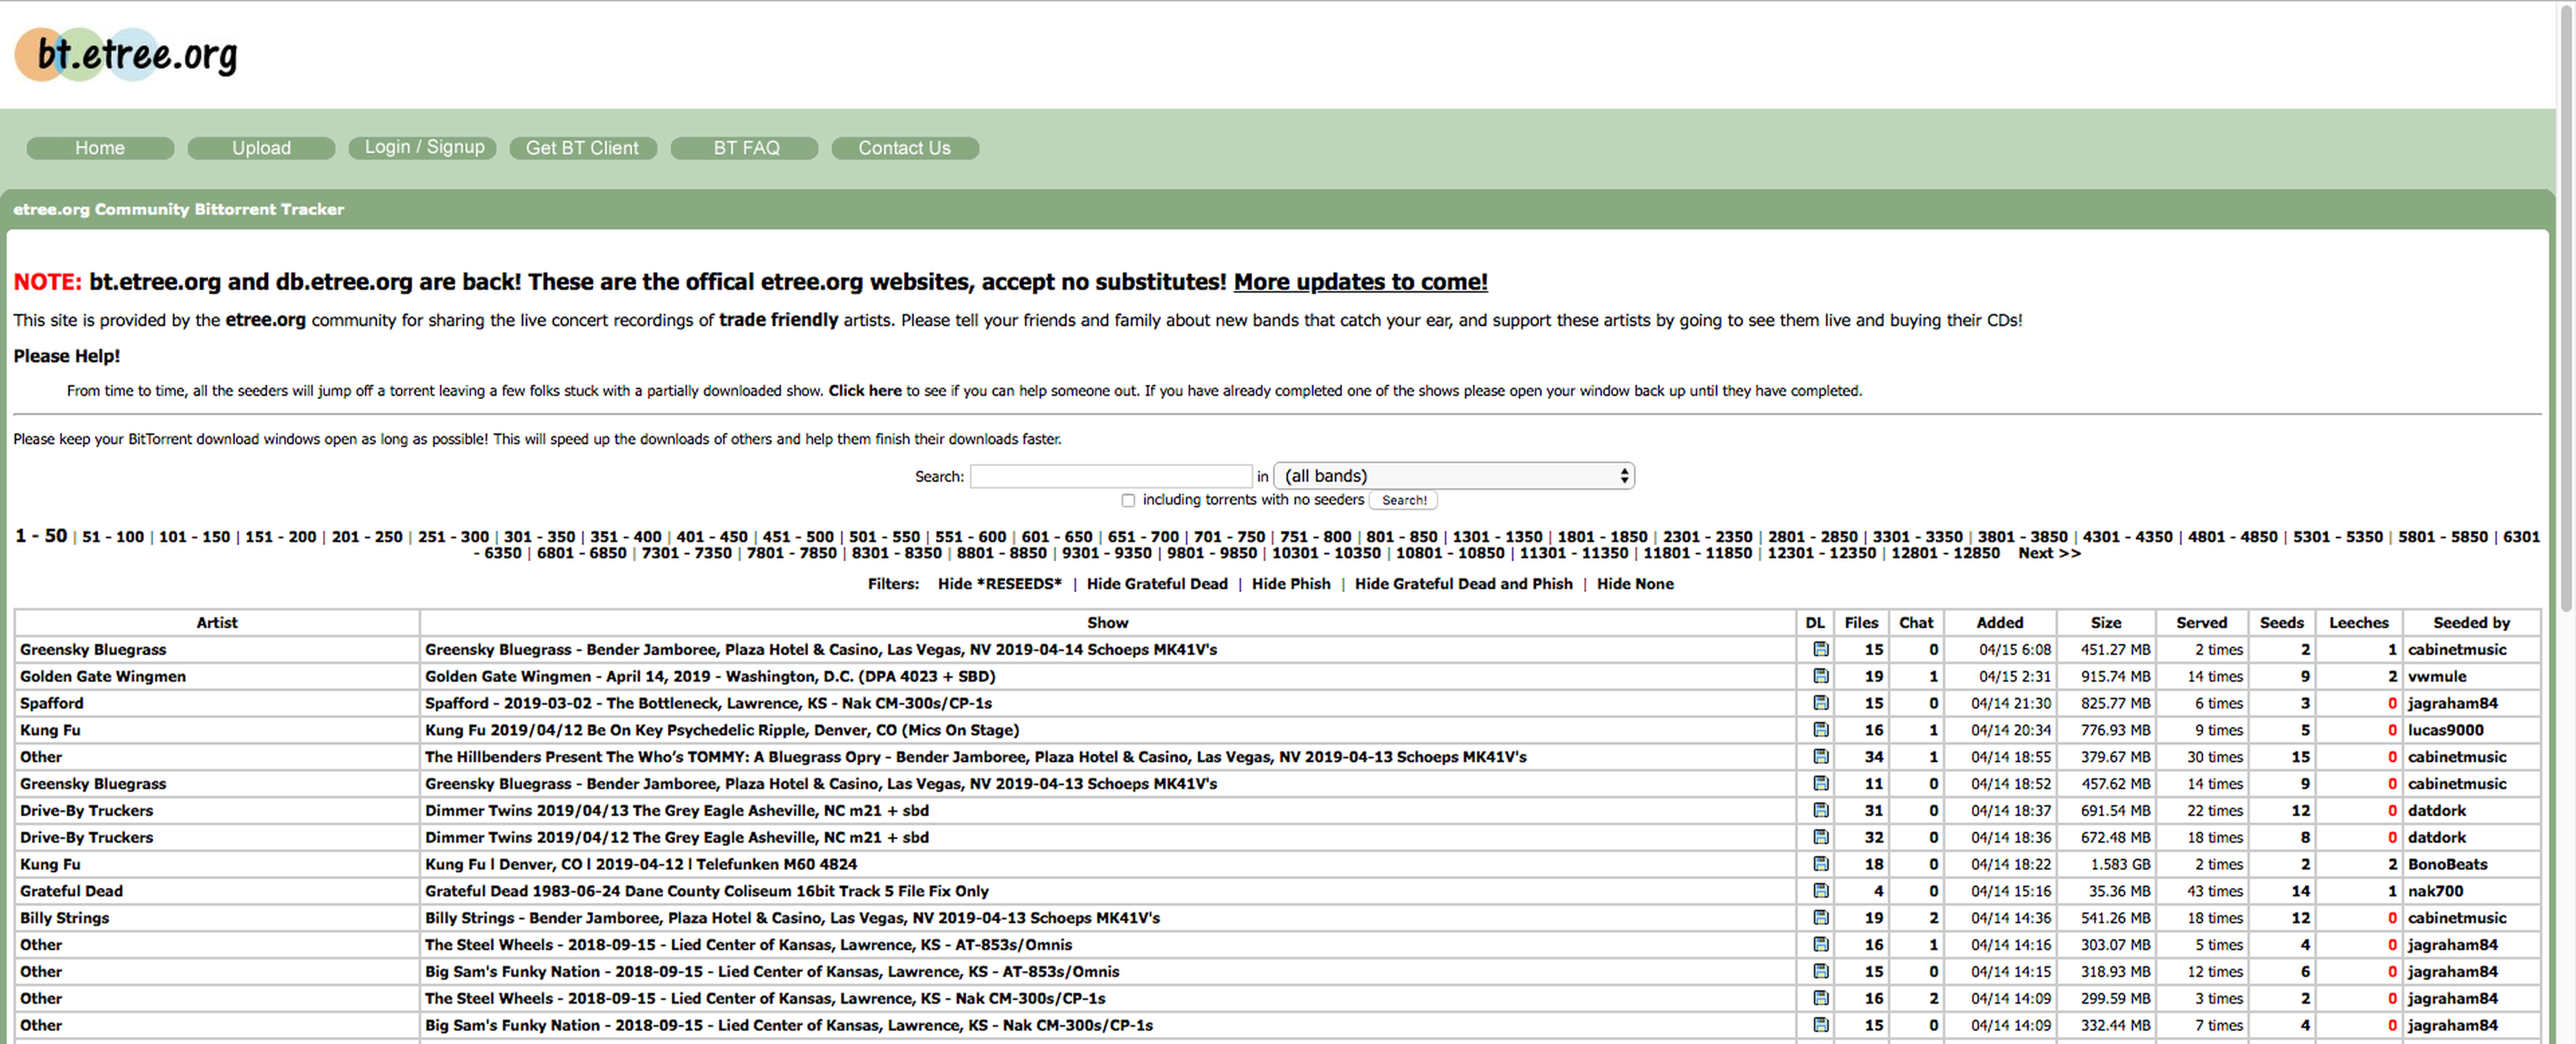Apply Hide None filter

1634,584
